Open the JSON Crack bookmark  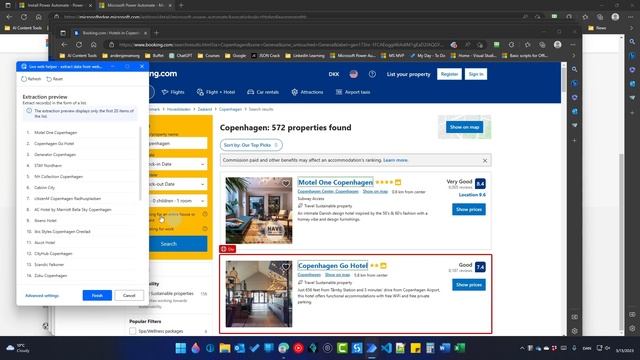click(x=266, y=56)
